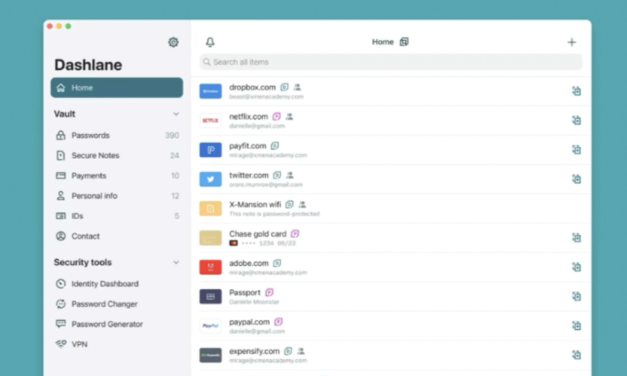This screenshot has height=376, width=627.
Task: Click the copy action icon for dropbox.com
Action: (x=576, y=91)
